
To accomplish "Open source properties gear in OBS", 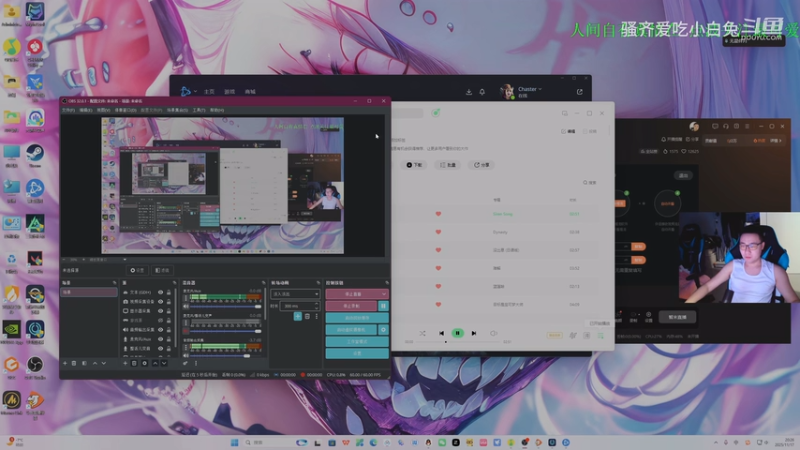I will tap(144, 363).
